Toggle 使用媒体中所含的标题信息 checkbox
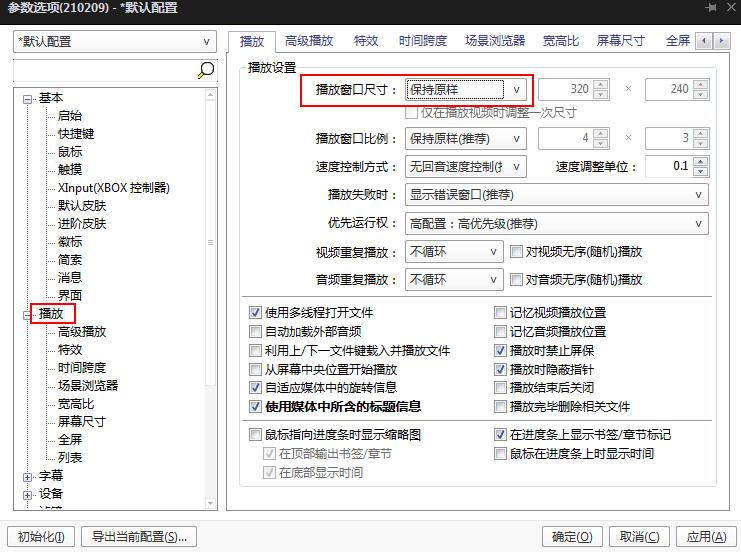Screen dimensions: 741x556 pyautogui.click(x=255, y=406)
